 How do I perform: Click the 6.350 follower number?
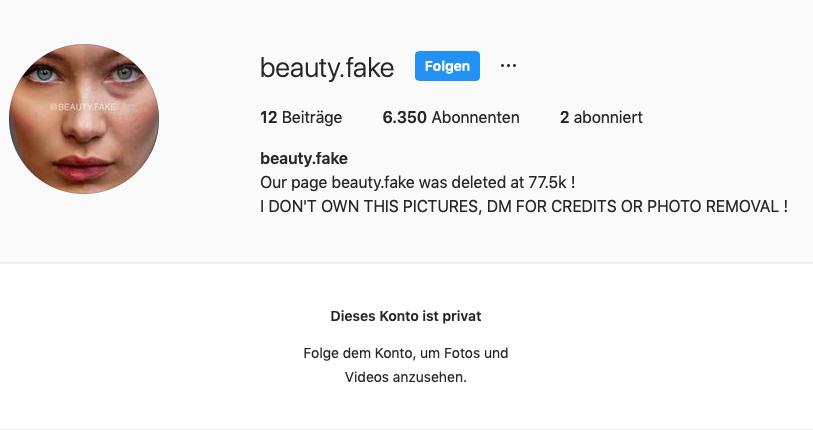[405, 117]
